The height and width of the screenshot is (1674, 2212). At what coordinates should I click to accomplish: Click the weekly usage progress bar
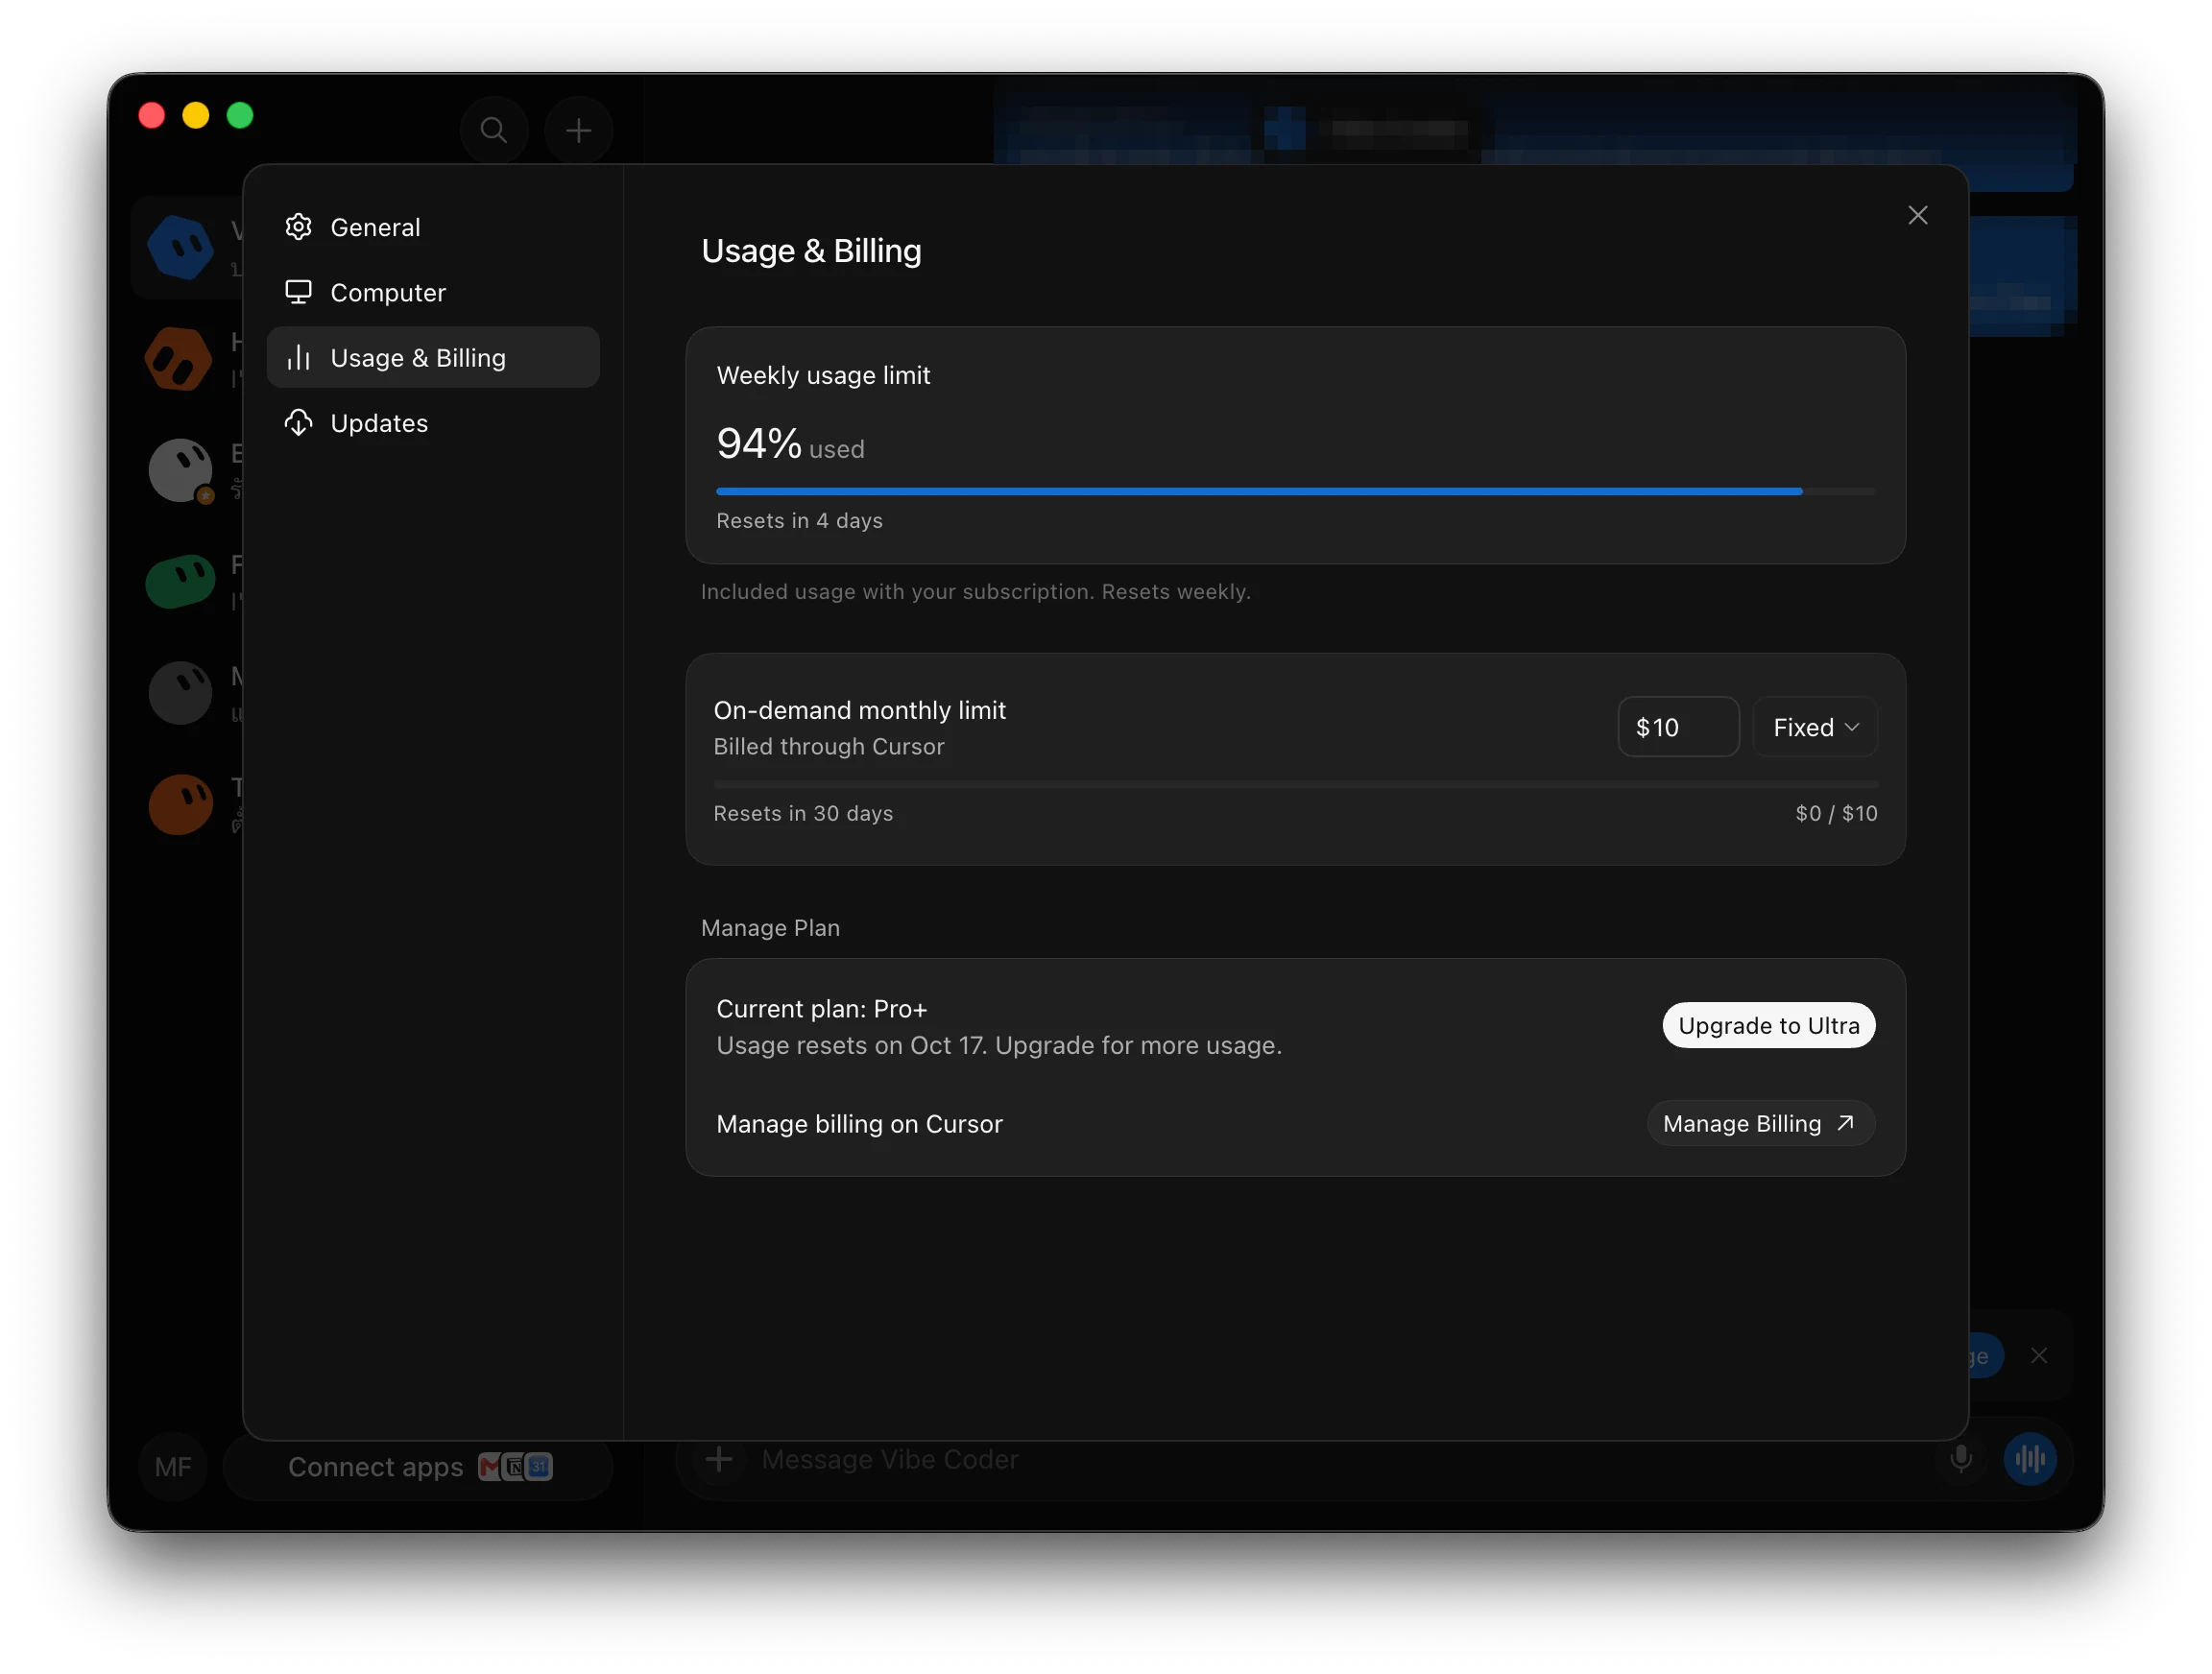1295,491
